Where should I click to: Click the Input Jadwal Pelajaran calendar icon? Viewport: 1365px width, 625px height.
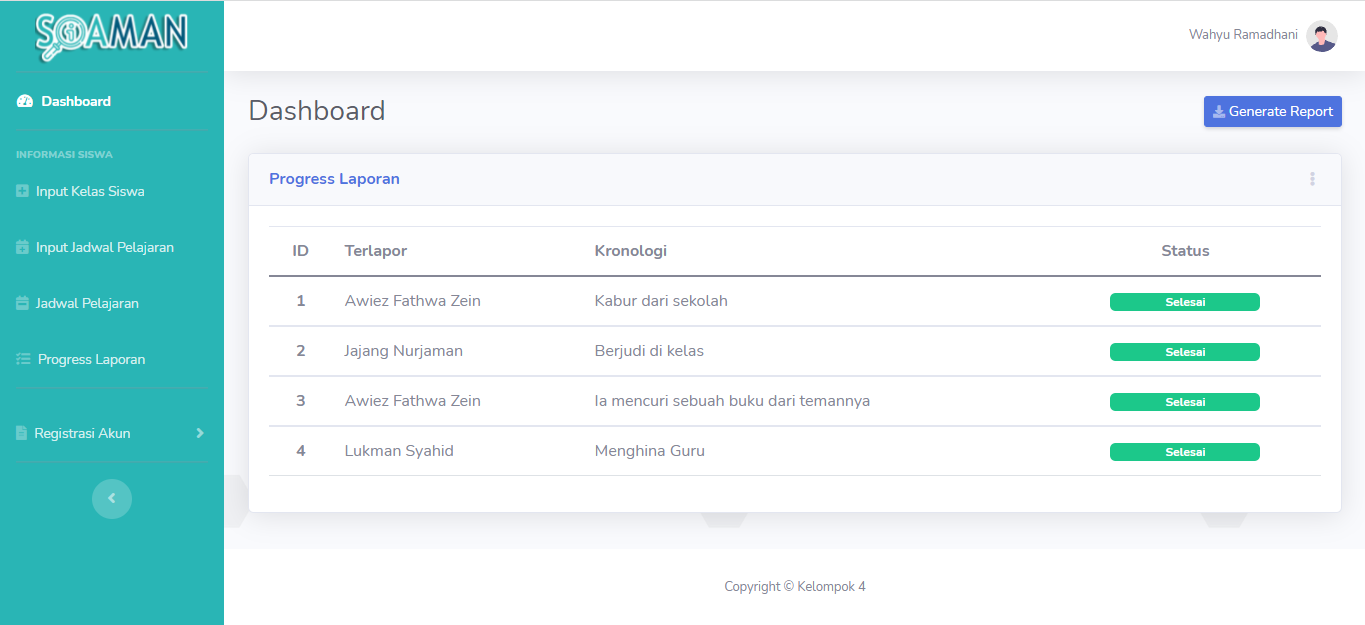point(23,247)
